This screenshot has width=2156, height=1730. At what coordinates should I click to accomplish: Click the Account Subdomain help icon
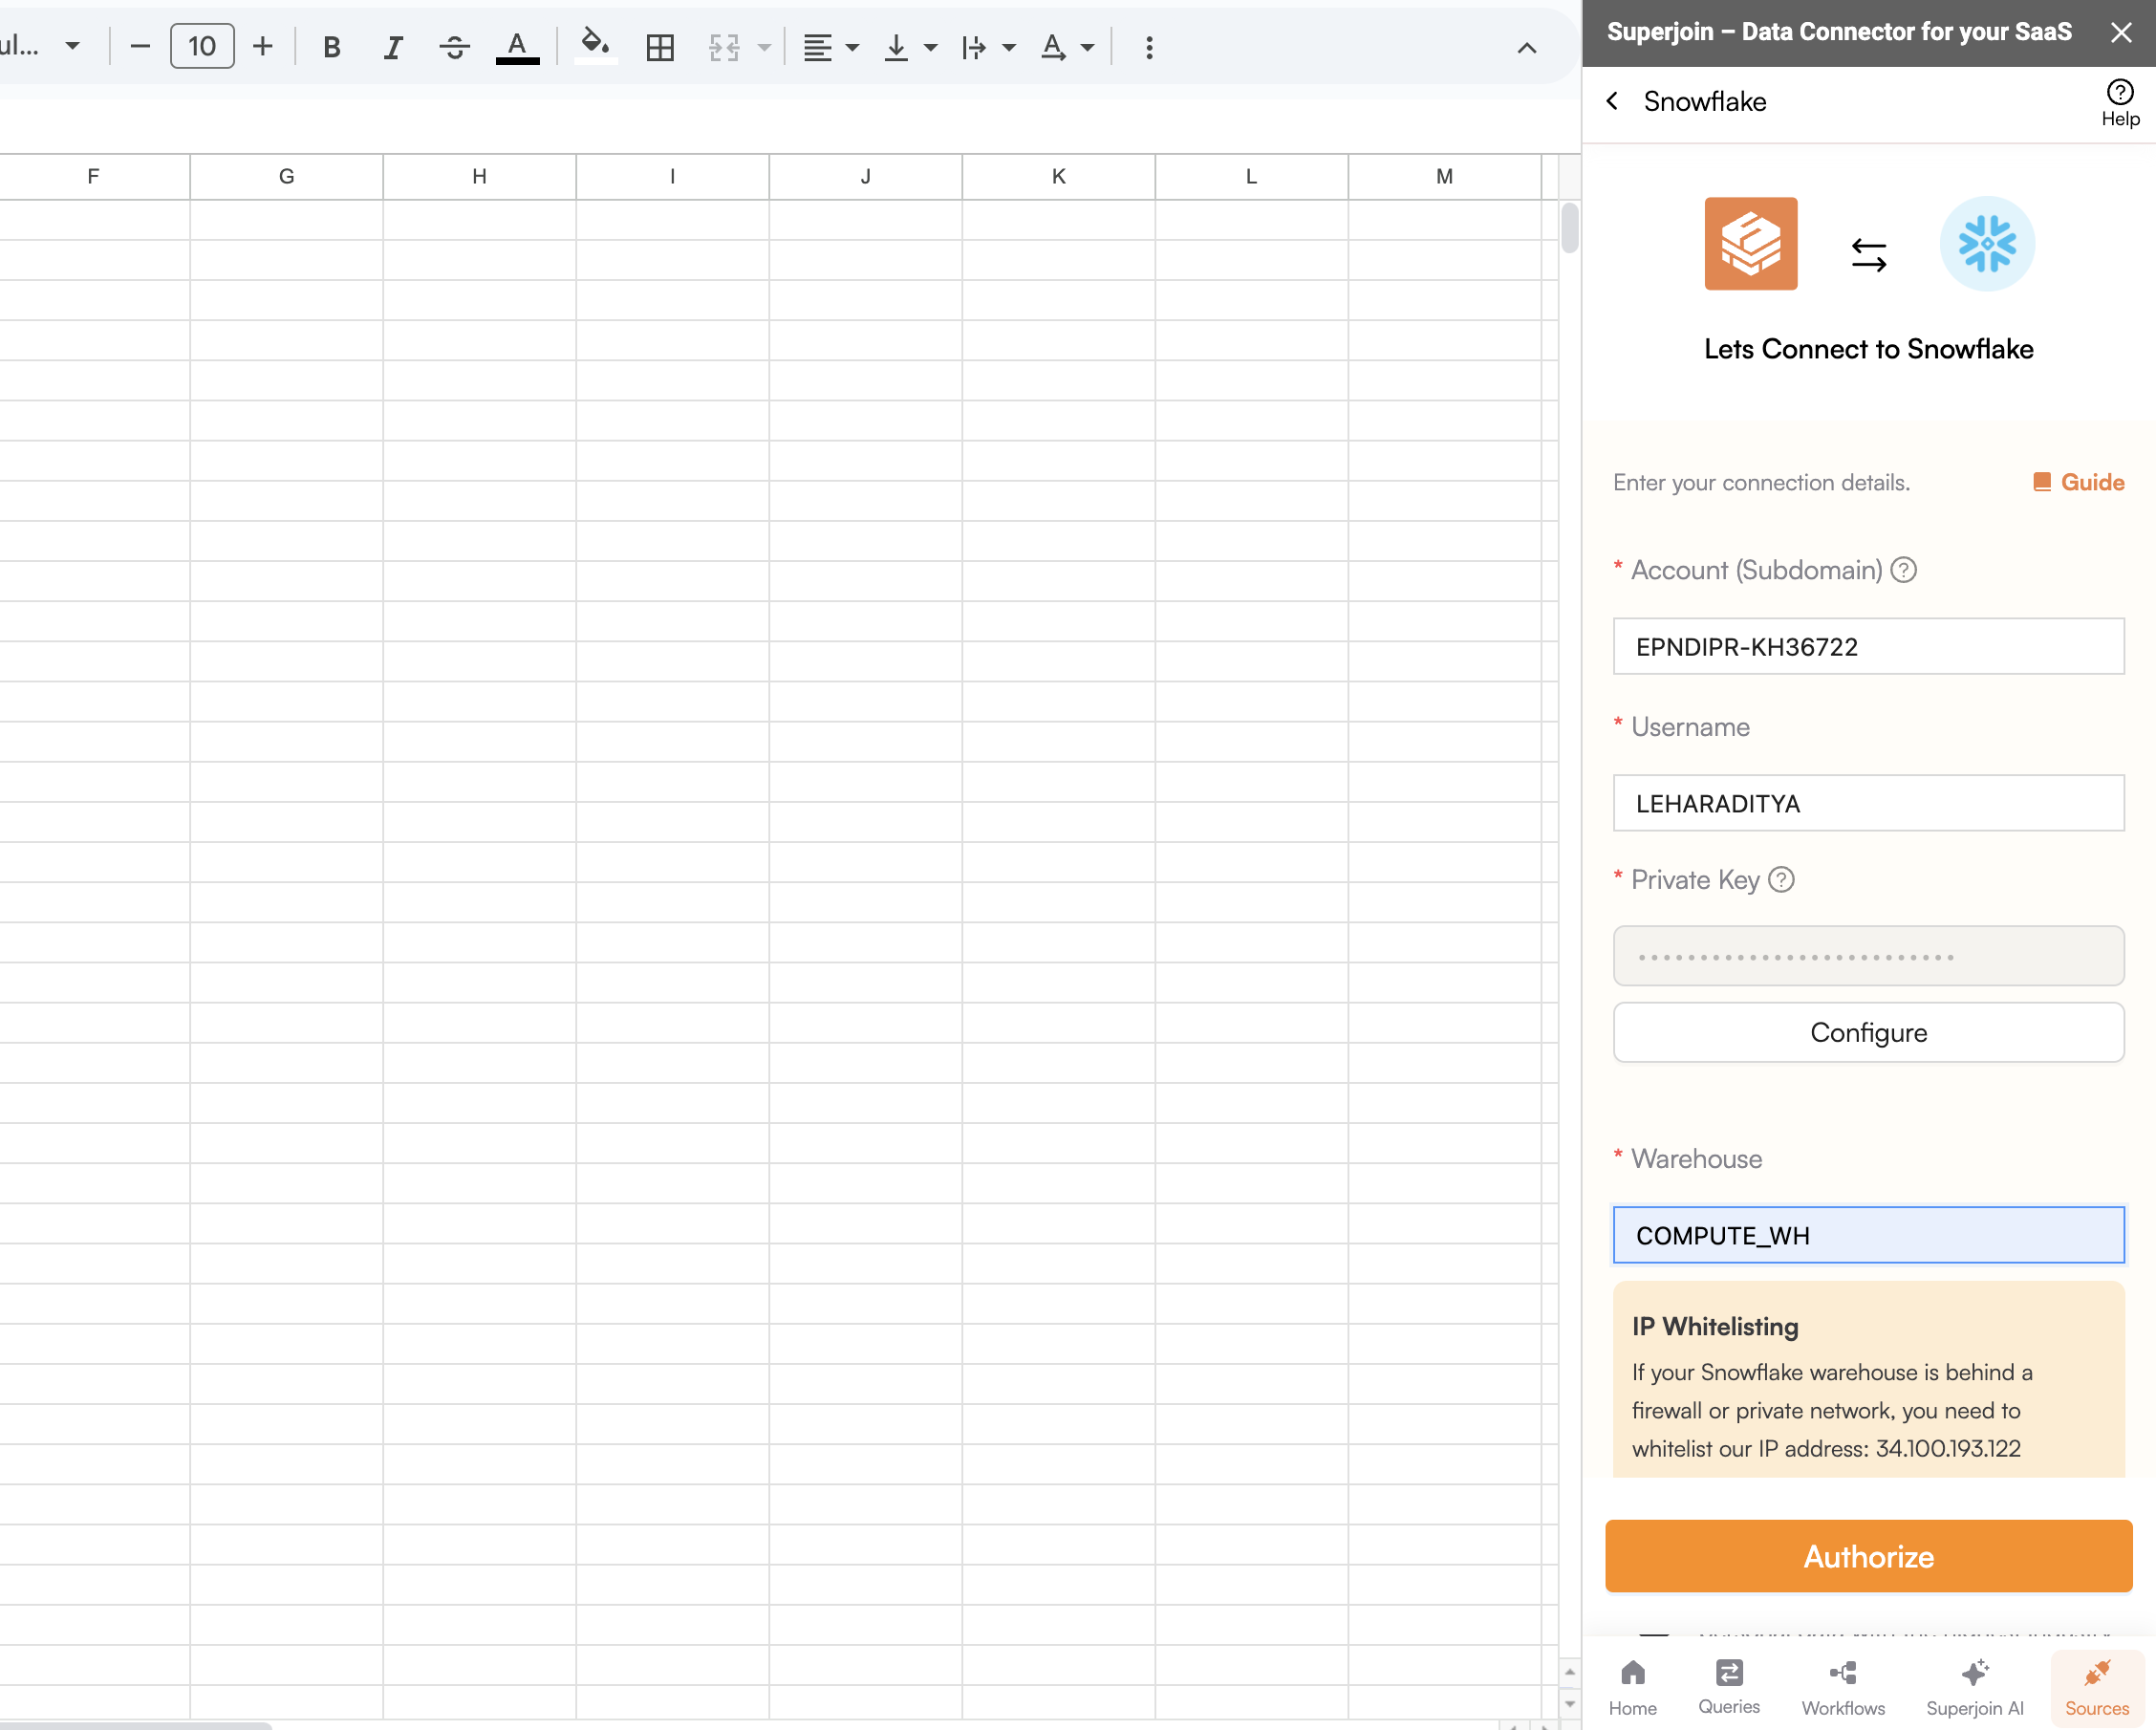[x=1904, y=570]
